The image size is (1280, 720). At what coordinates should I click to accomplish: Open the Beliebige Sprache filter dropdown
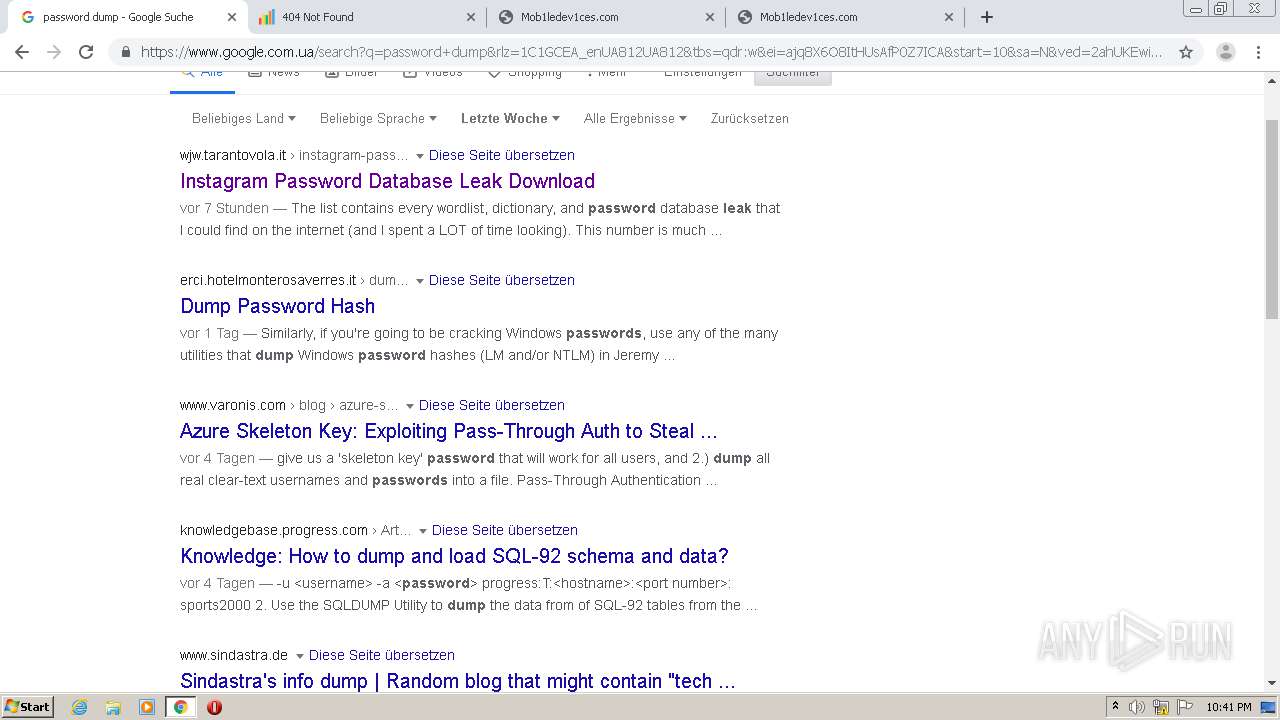[x=378, y=118]
